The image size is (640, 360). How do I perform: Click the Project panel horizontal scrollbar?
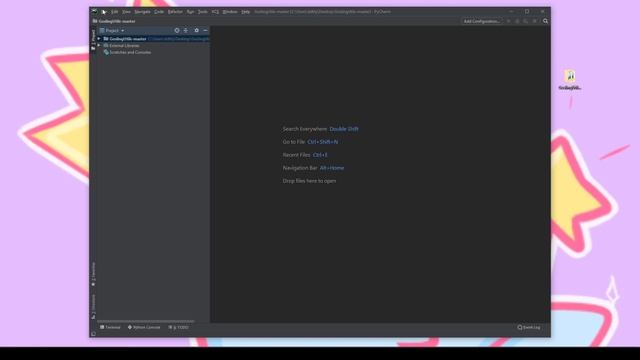tap(146, 321)
